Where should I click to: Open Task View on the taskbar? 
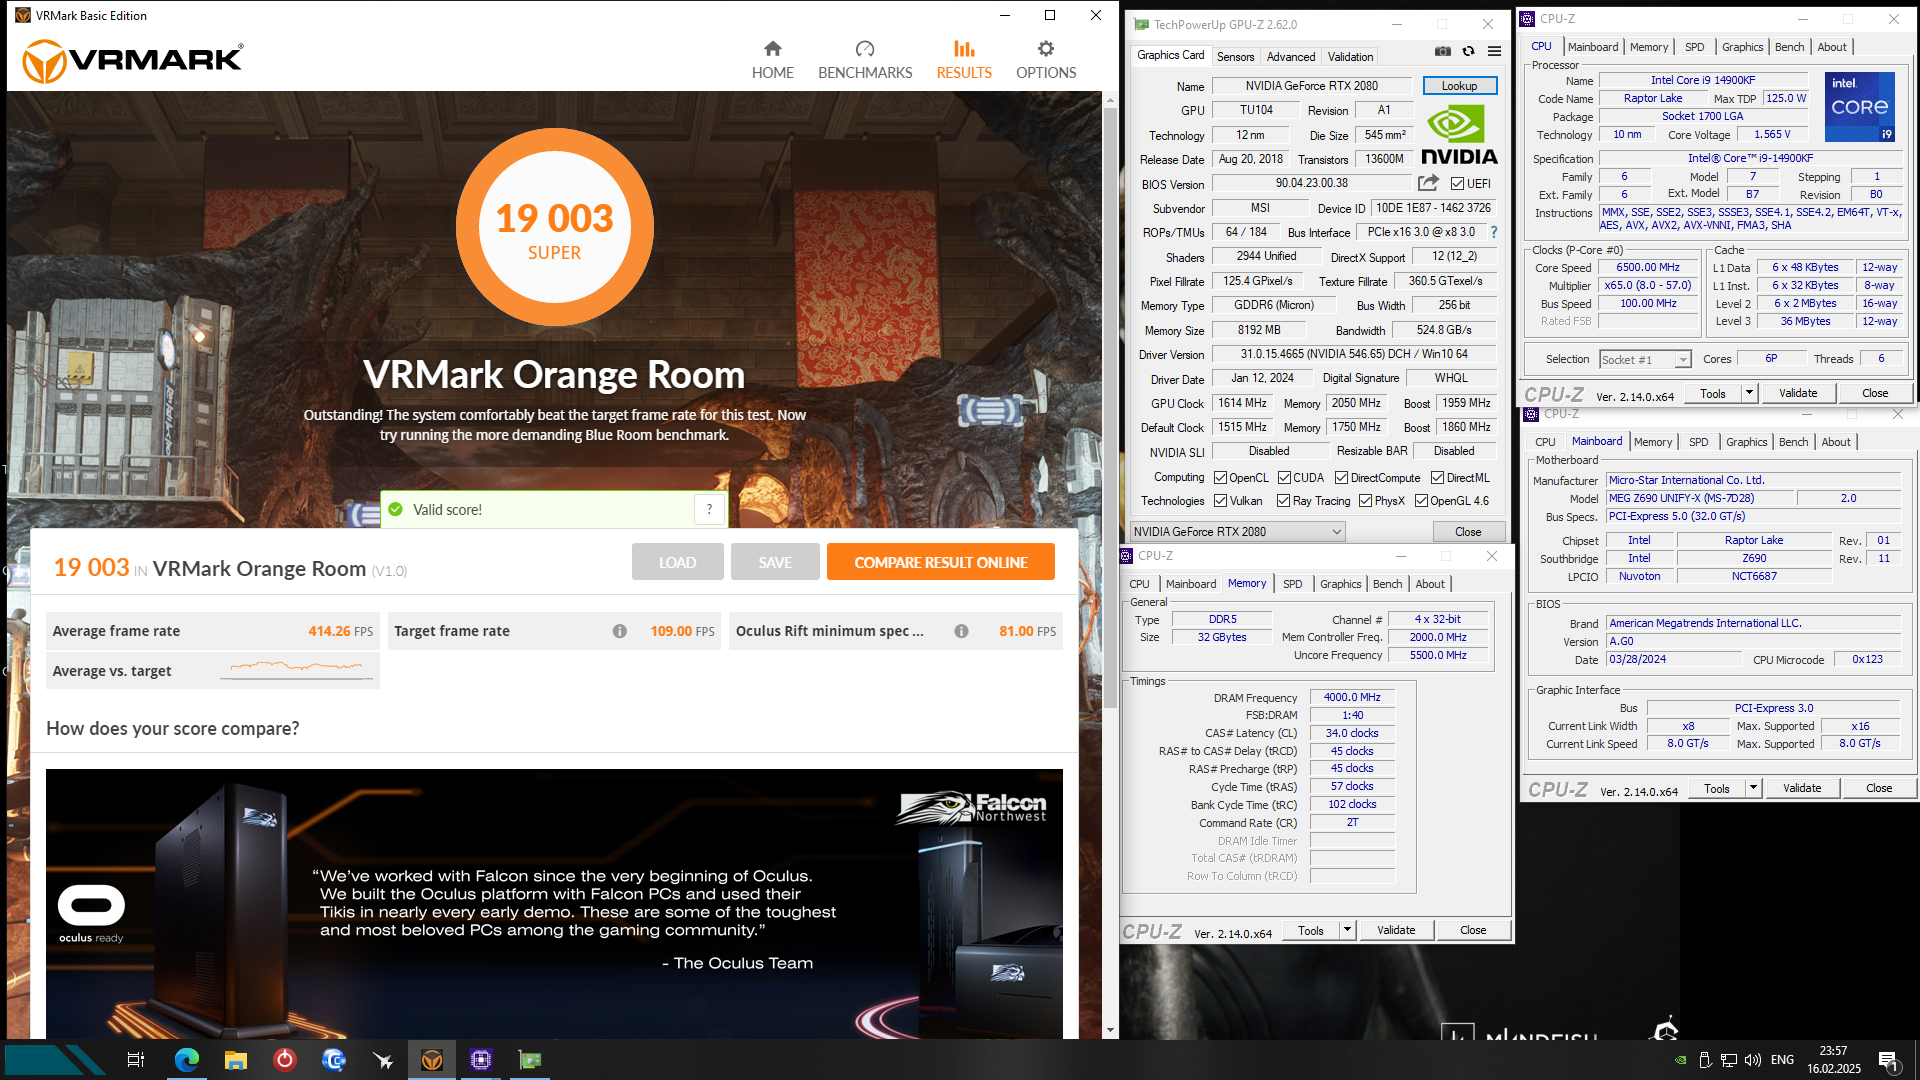(136, 1060)
